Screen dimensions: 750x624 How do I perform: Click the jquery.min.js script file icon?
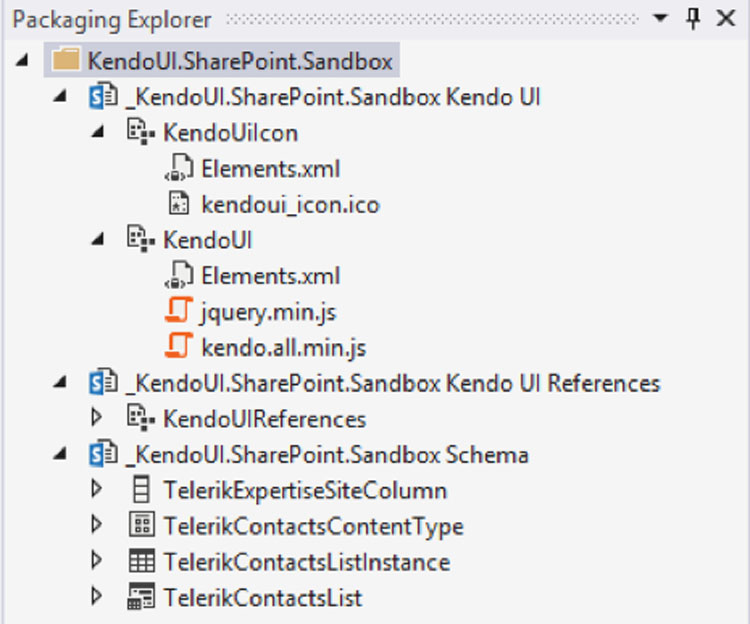176,312
